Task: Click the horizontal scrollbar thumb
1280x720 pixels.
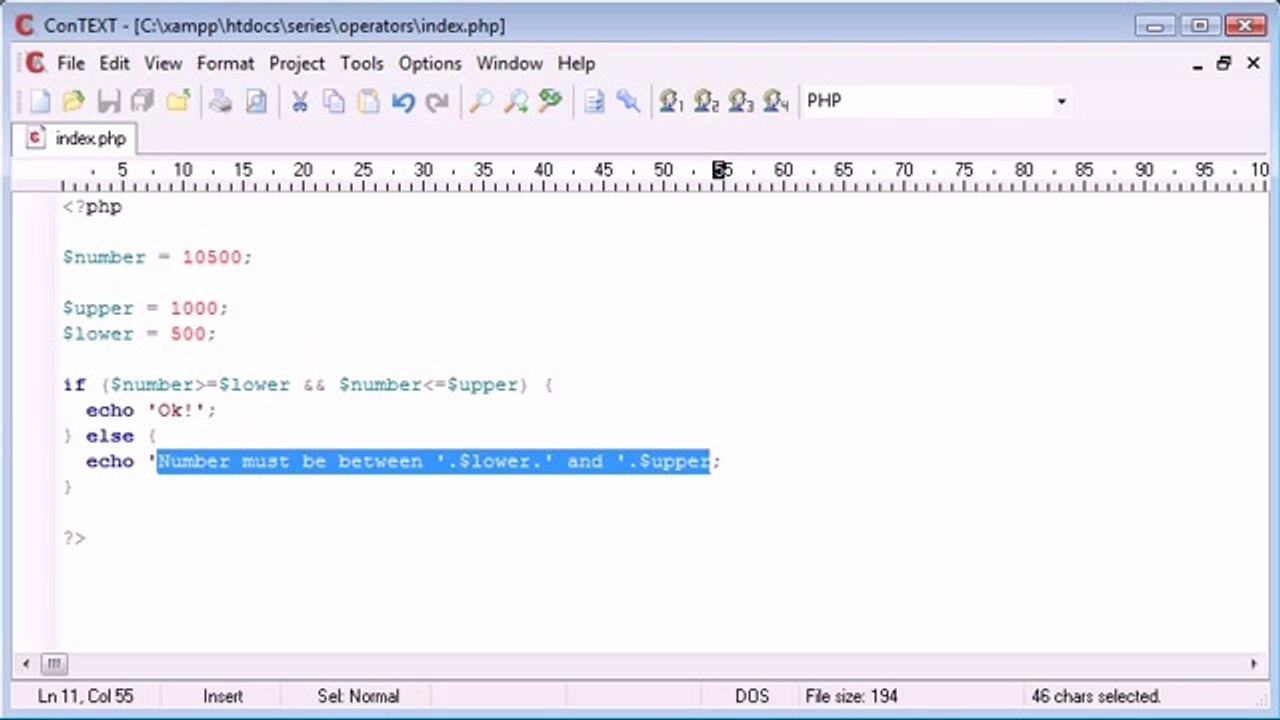Action: click(53, 664)
